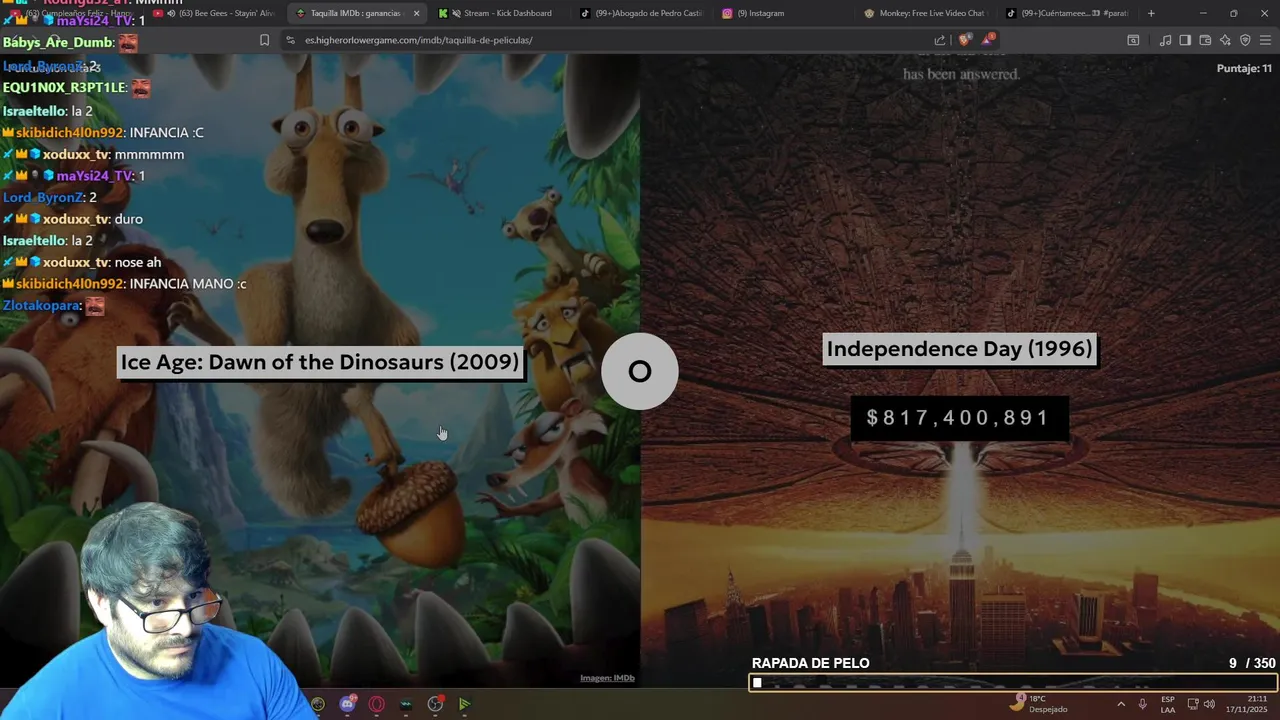This screenshot has height=720, width=1280.
Task: Click the username xoduxx_tv saying 'duro'
Action: coord(76,219)
